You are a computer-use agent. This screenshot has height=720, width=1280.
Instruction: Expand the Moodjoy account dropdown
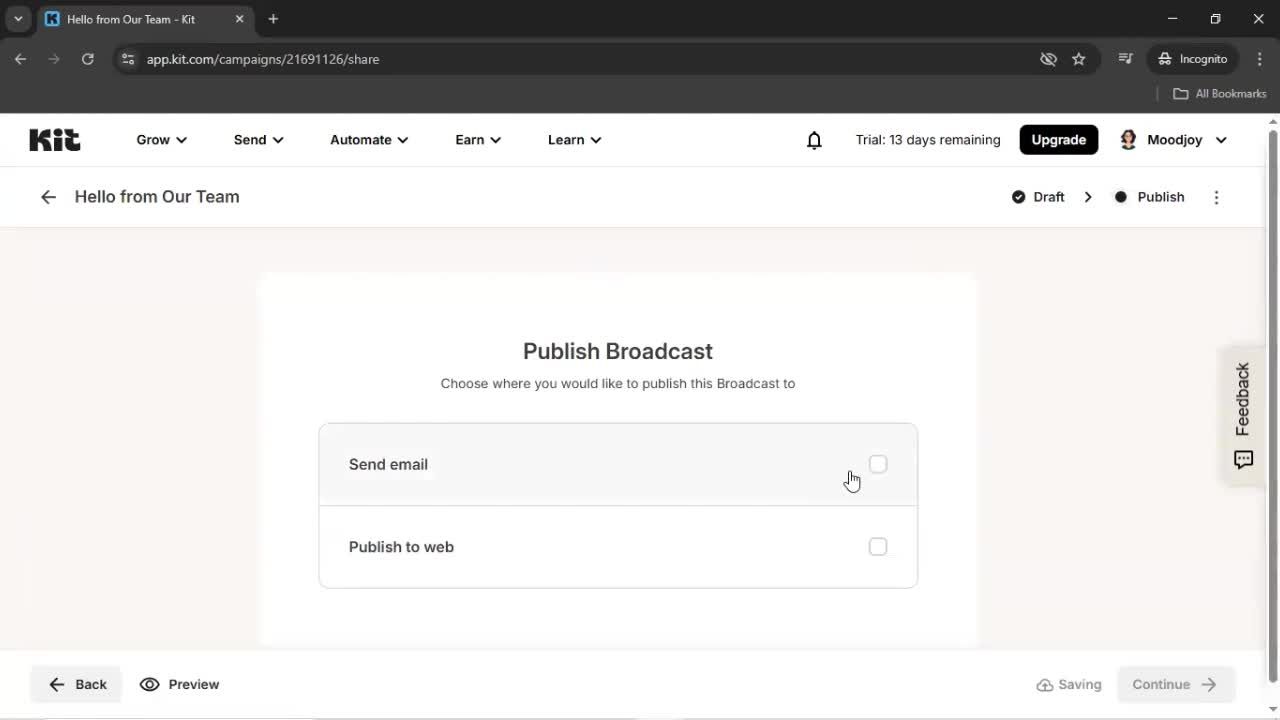[x=1172, y=140]
